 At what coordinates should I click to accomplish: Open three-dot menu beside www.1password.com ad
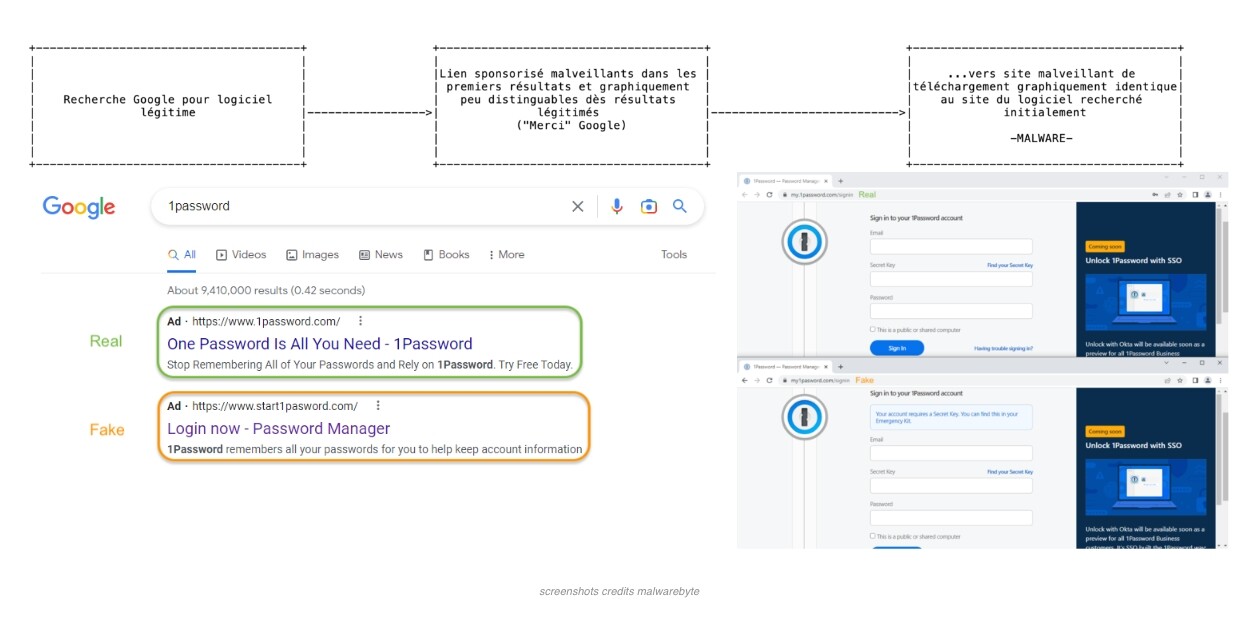tap(361, 321)
